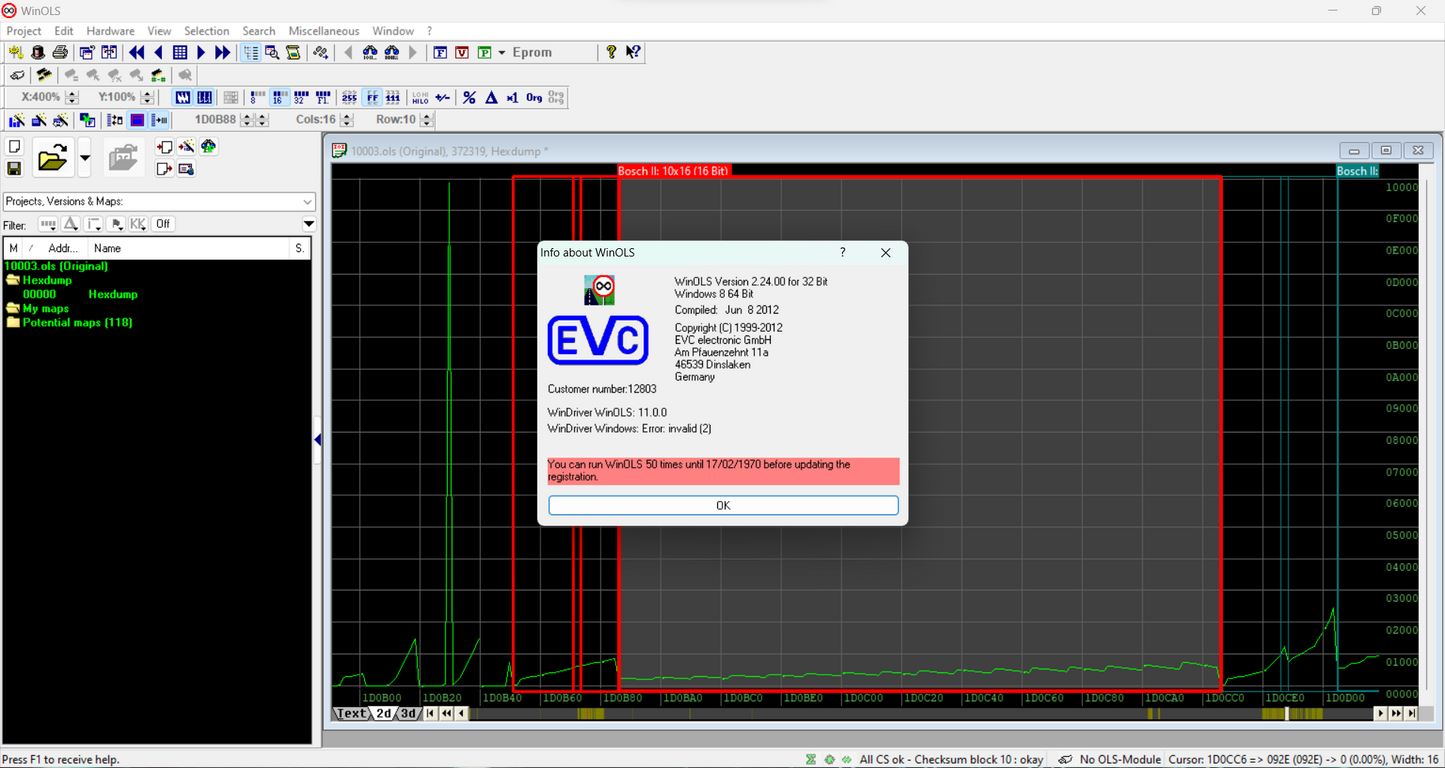Screen dimensions: 1445x768
Task: Click the delta triangle icon in toolbar
Action: (491, 97)
